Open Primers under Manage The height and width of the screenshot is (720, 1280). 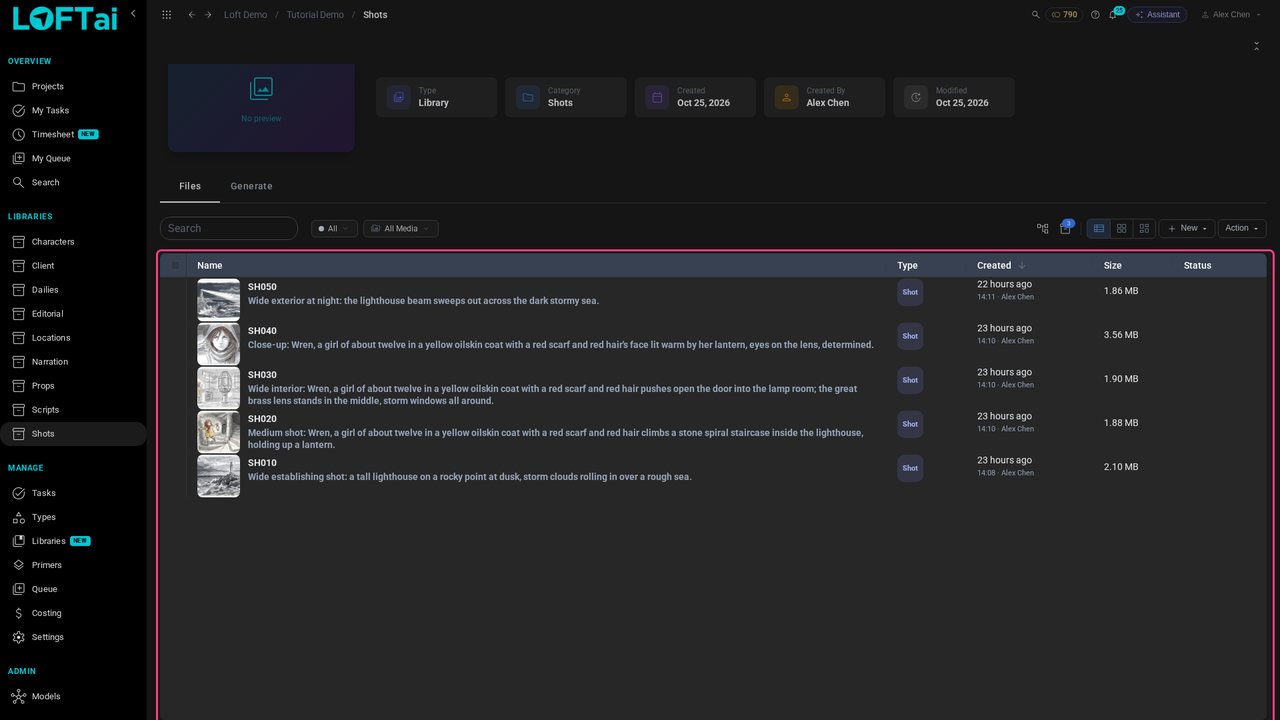73,565
